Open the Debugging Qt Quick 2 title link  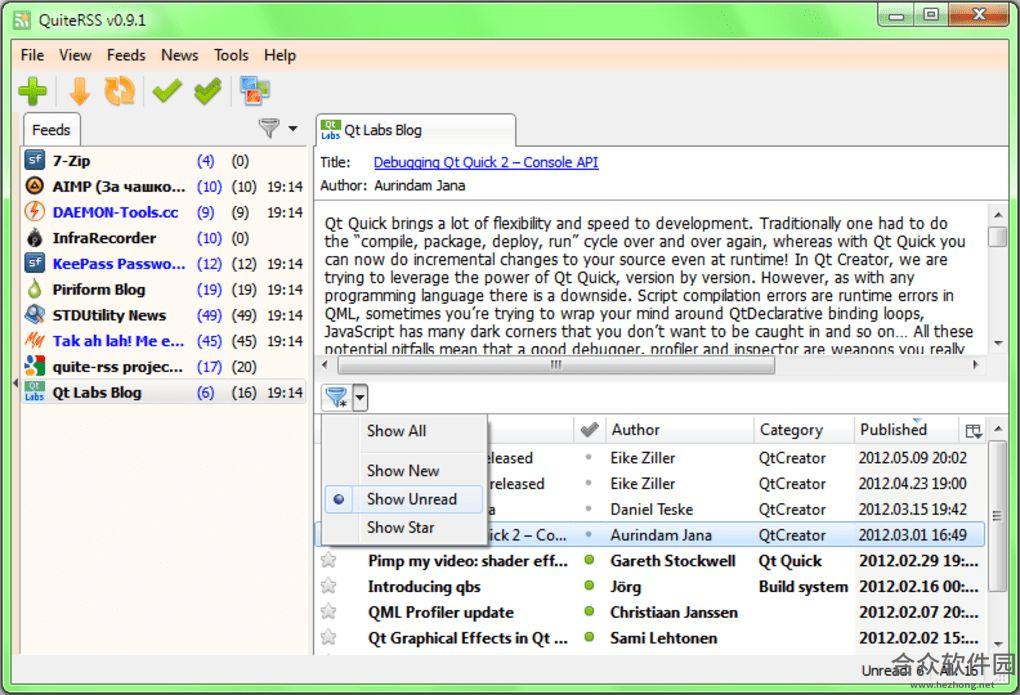(x=486, y=162)
